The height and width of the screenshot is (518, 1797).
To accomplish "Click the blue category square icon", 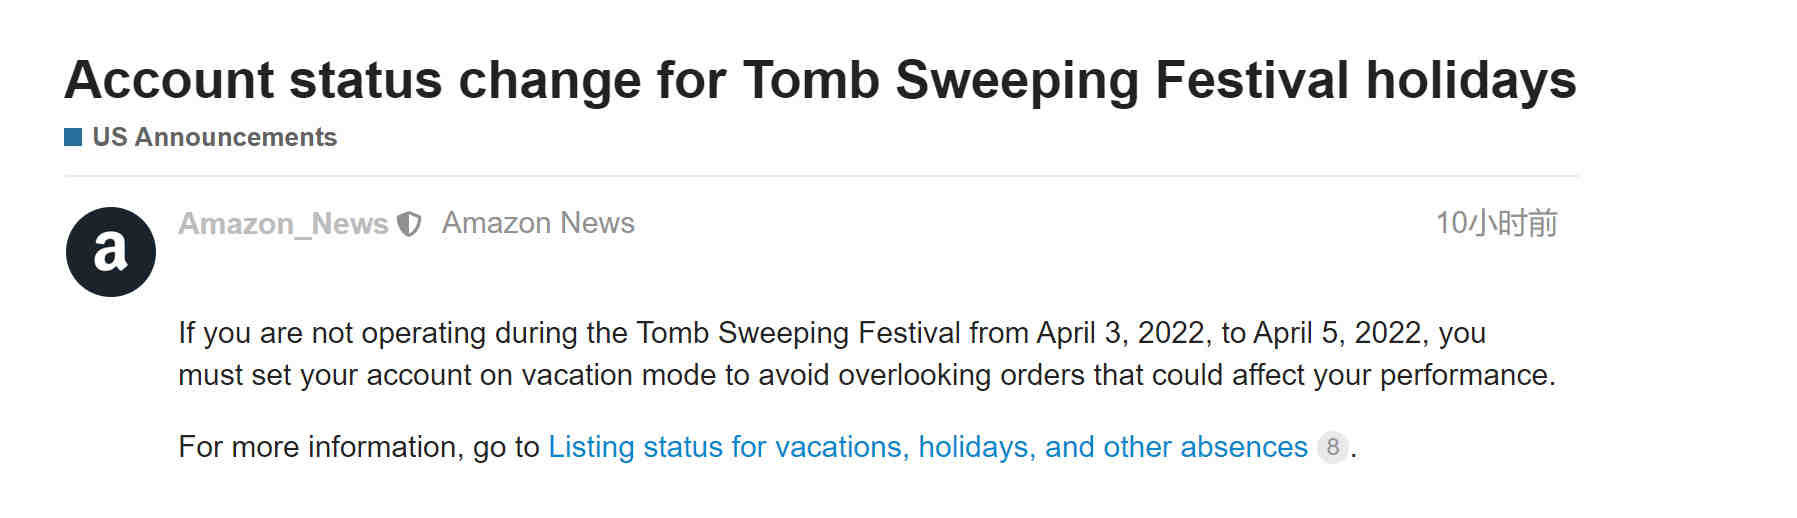I will coord(73,137).
